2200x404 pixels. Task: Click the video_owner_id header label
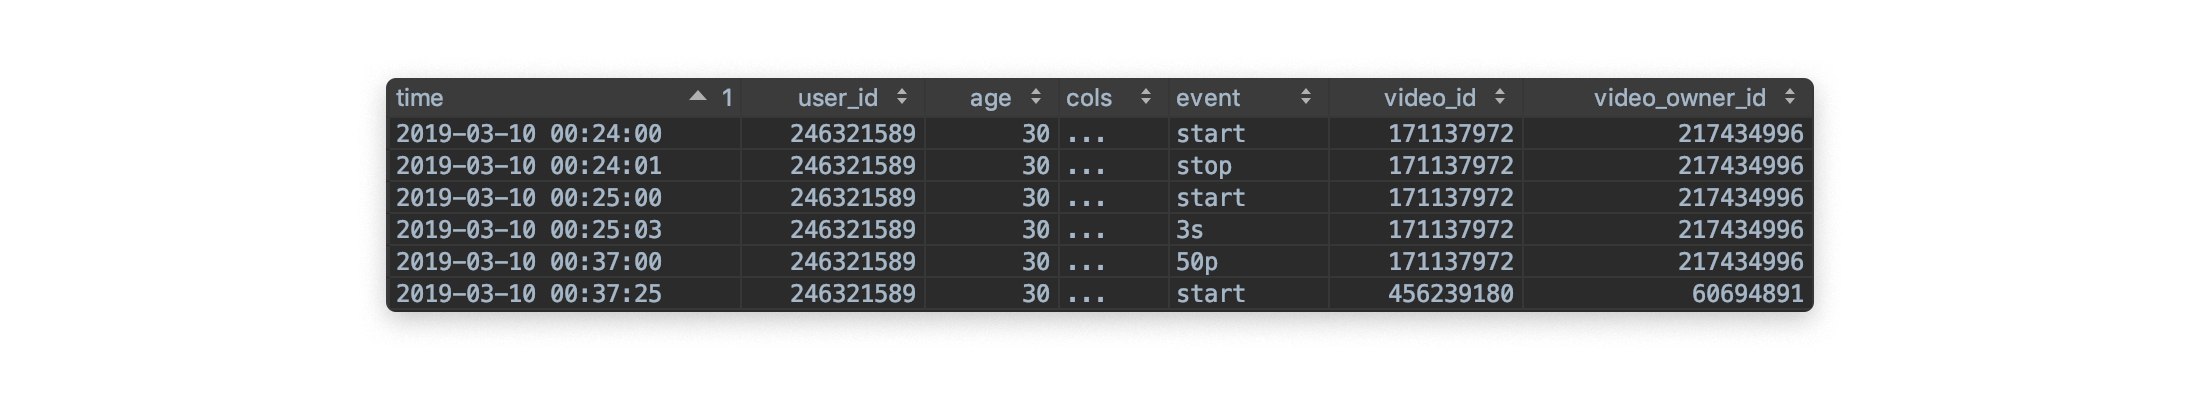tap(1679, 98)
